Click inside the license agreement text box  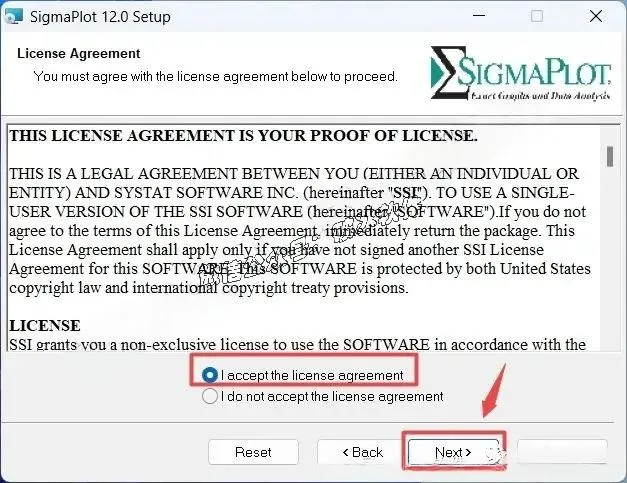click(x=304, y=239)
